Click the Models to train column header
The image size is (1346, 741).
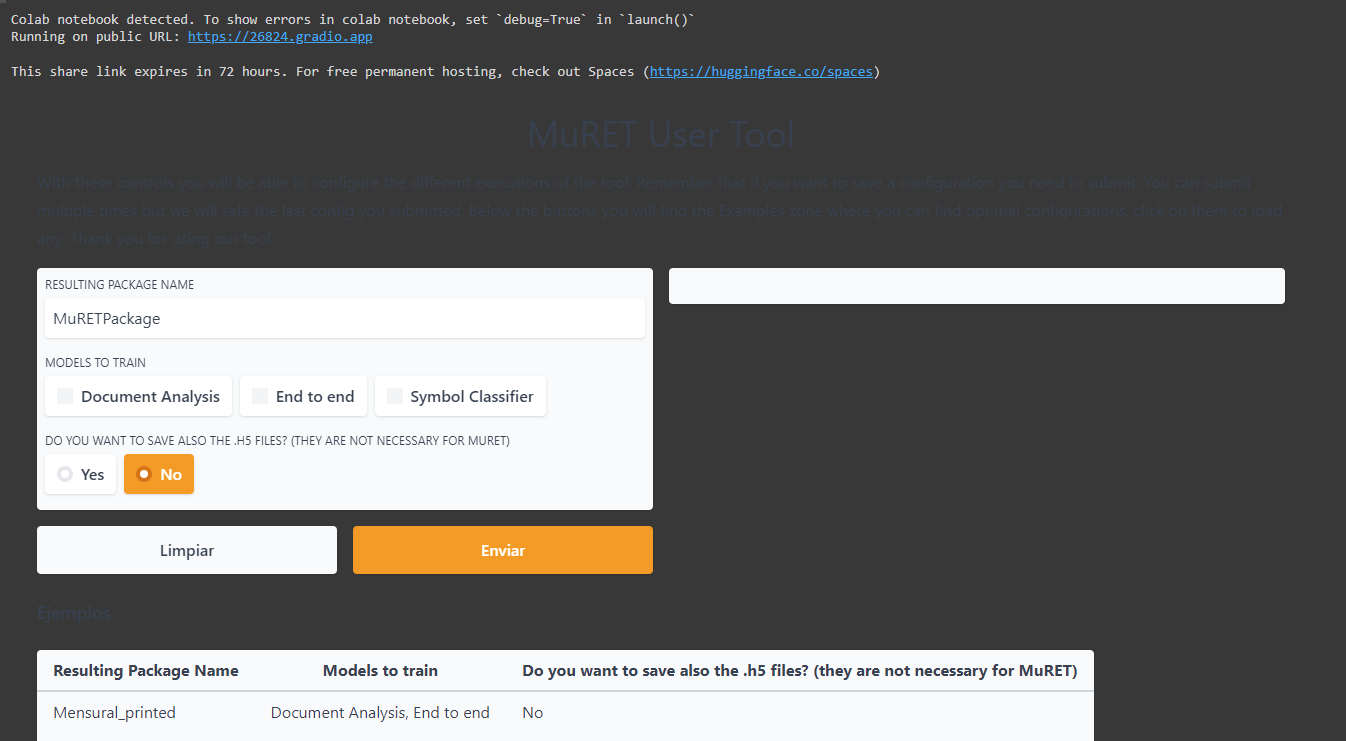pyautogui.click(x=380, y=670)
